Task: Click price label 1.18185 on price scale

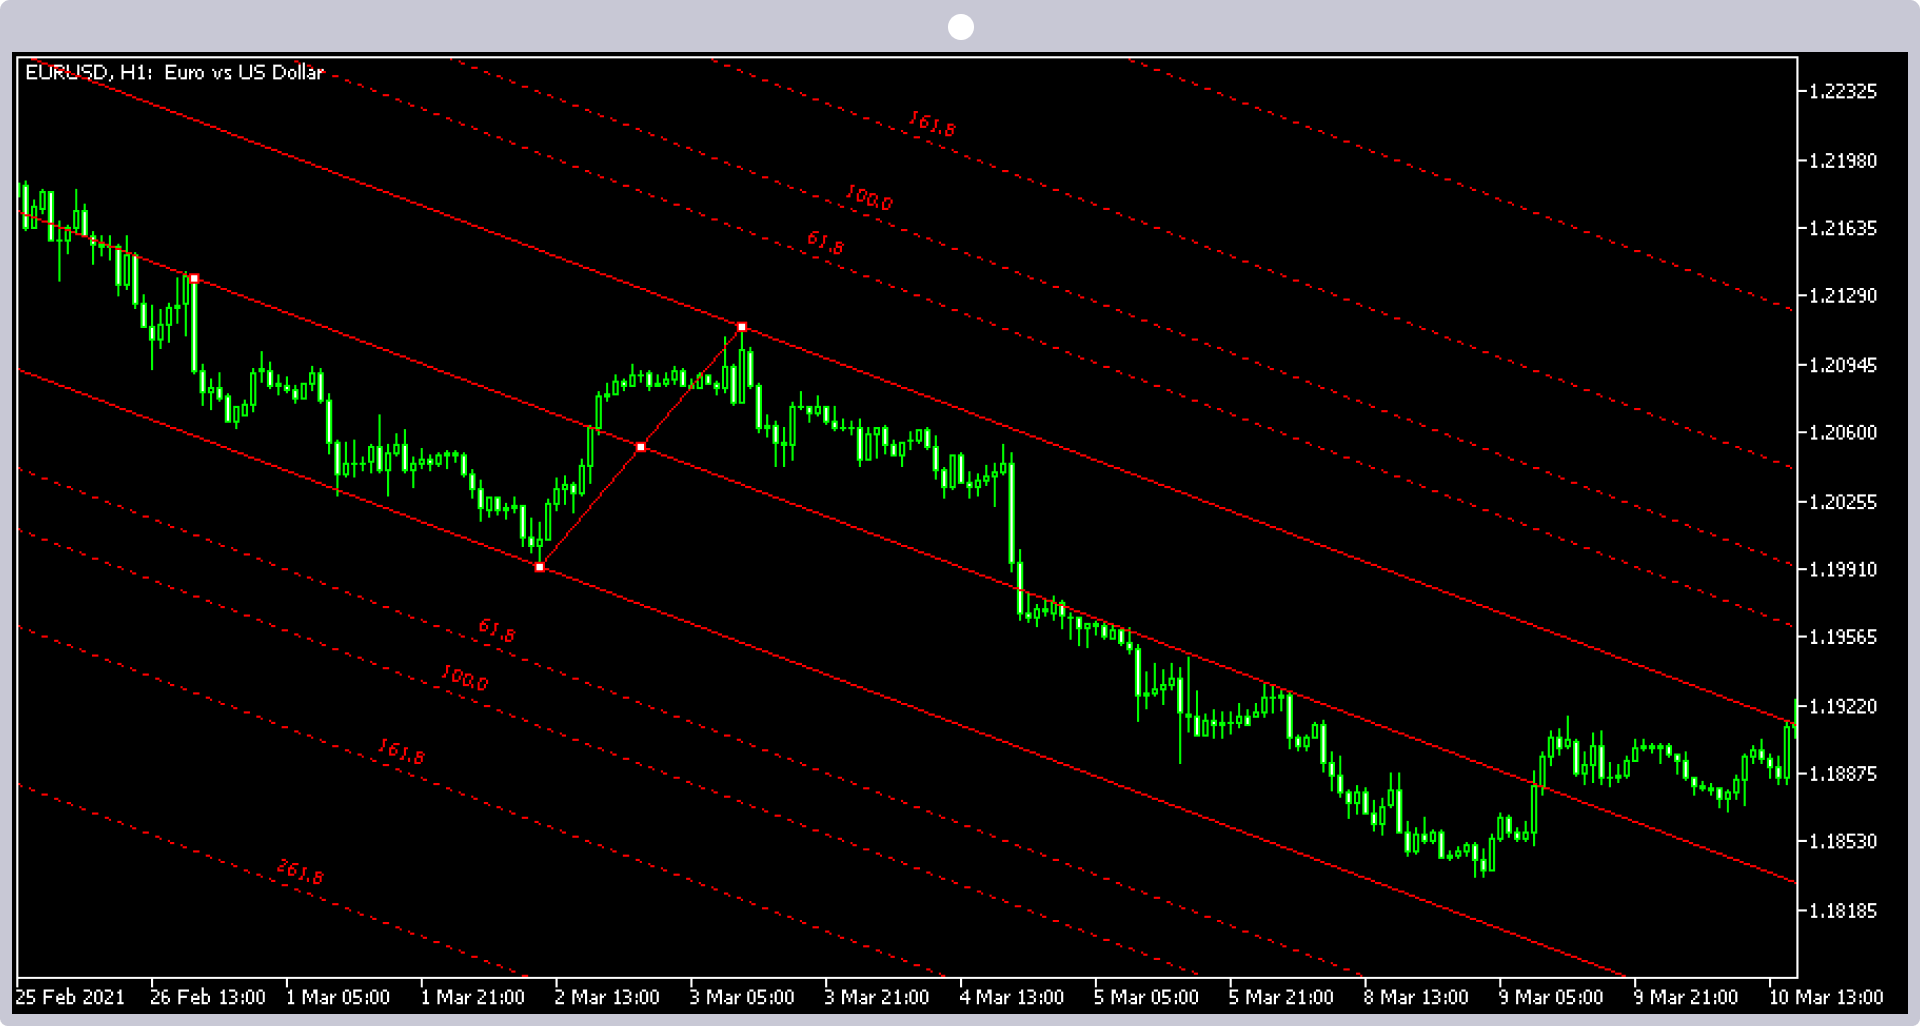Action: tap(1843, 910)
